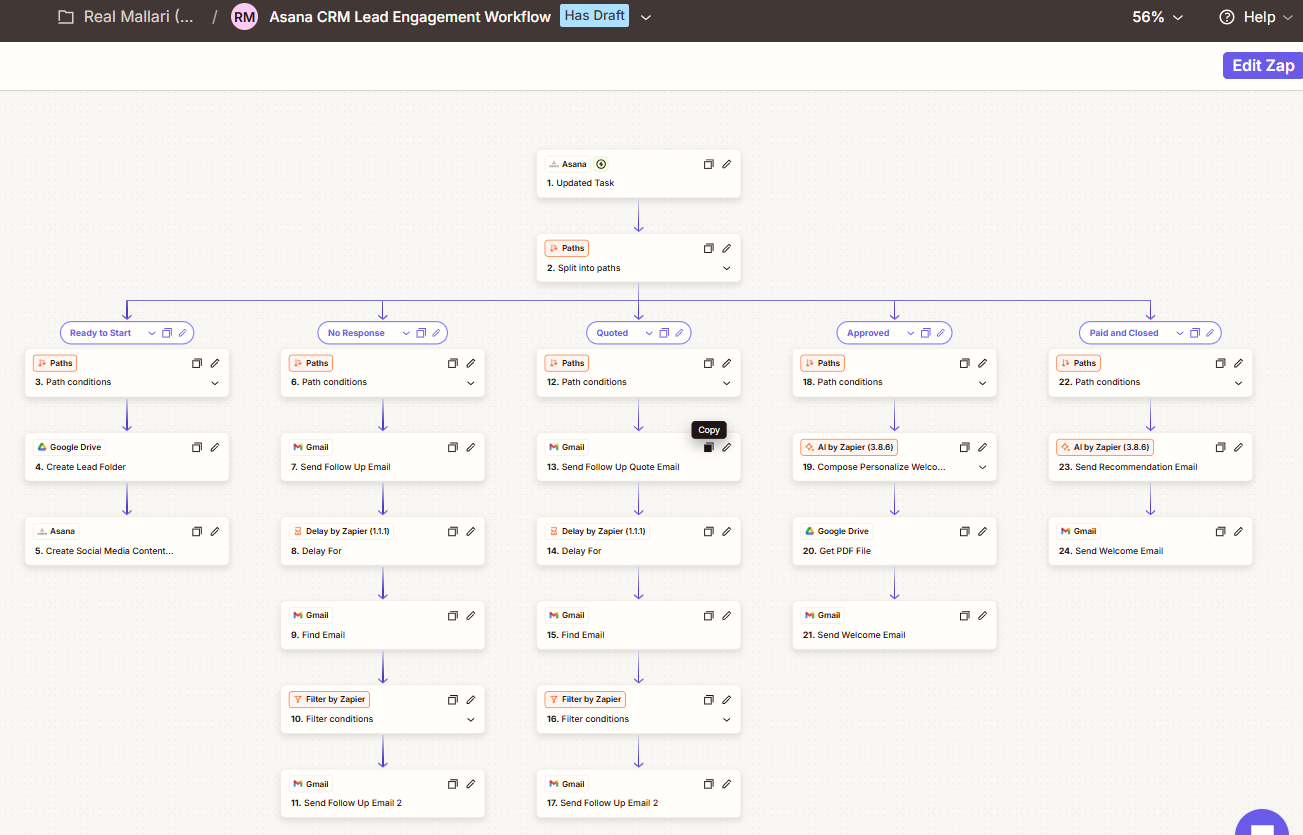
Task: Open the round chat widget button
Action: pos(1262,825)
